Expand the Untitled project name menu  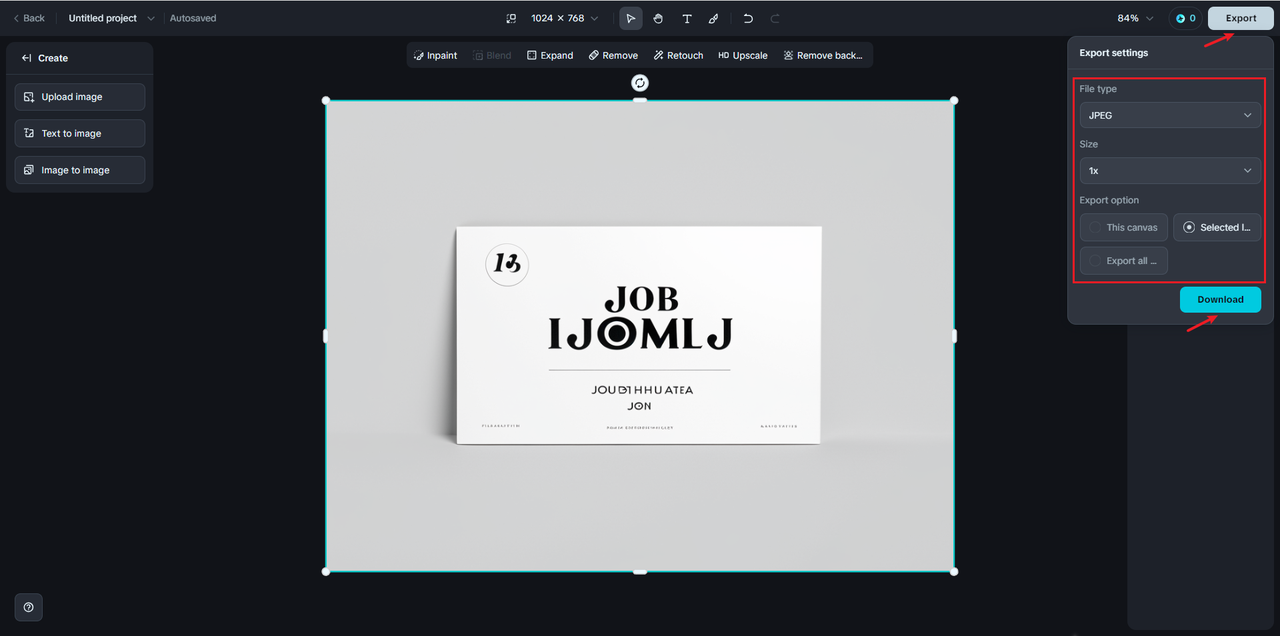(x=111, y=18)
